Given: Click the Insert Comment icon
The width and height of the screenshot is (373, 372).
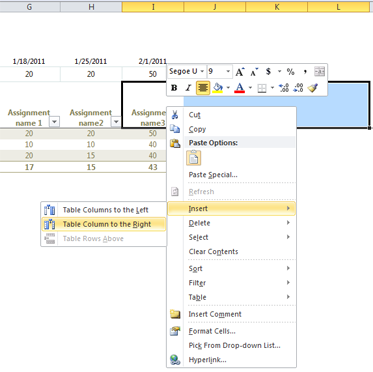Looking at the screenshot, I should 175,314.
